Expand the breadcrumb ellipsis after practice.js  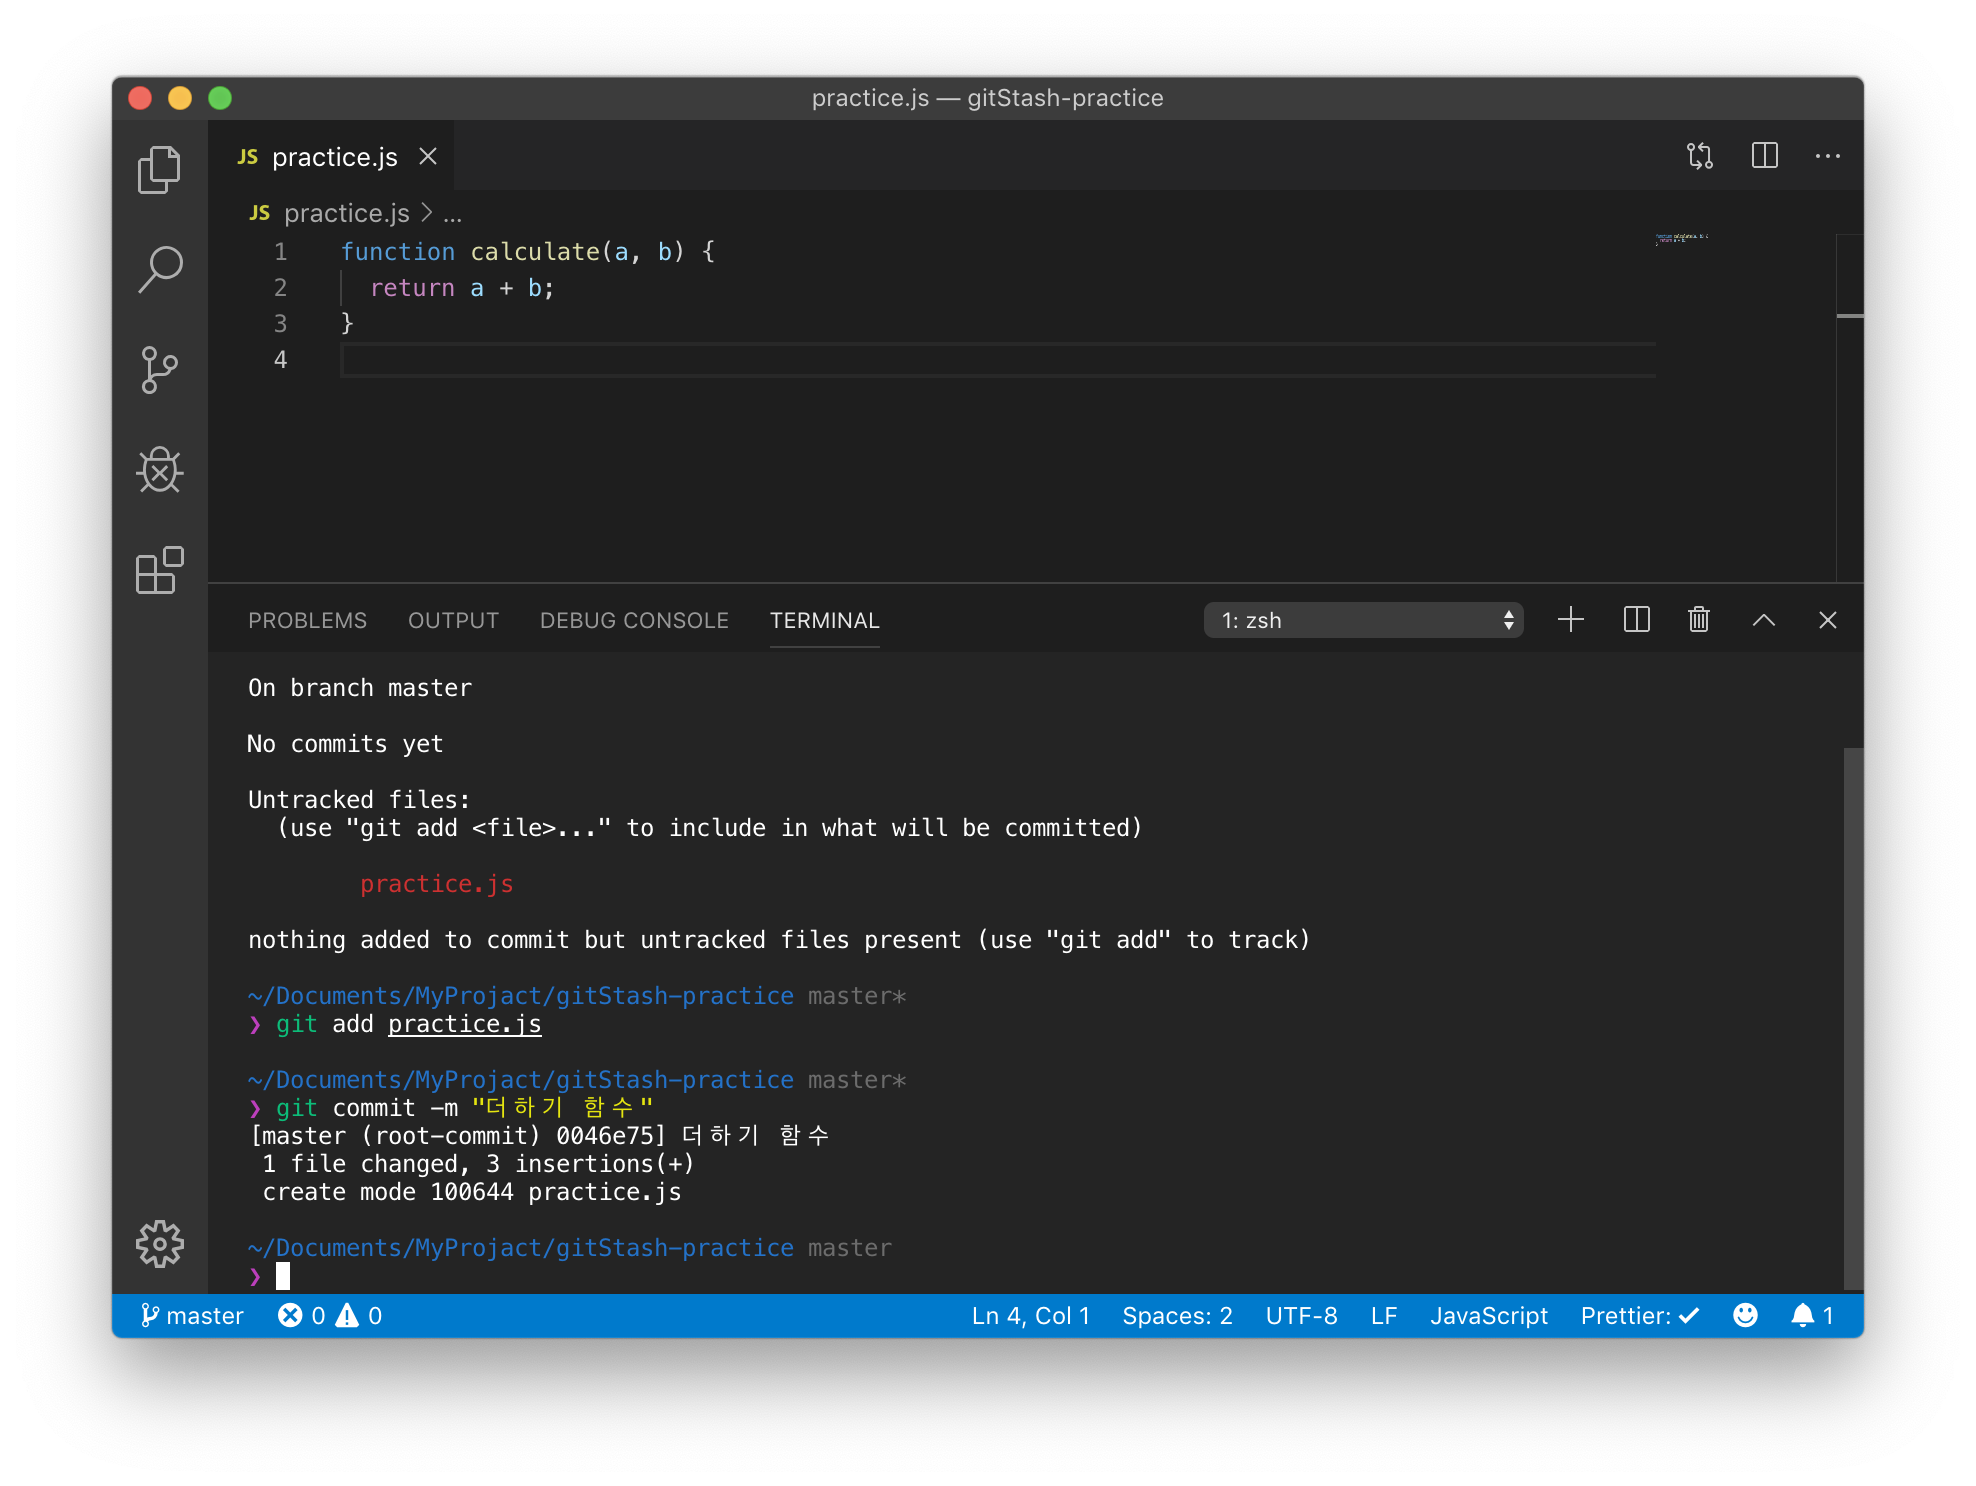pos(453,214)
